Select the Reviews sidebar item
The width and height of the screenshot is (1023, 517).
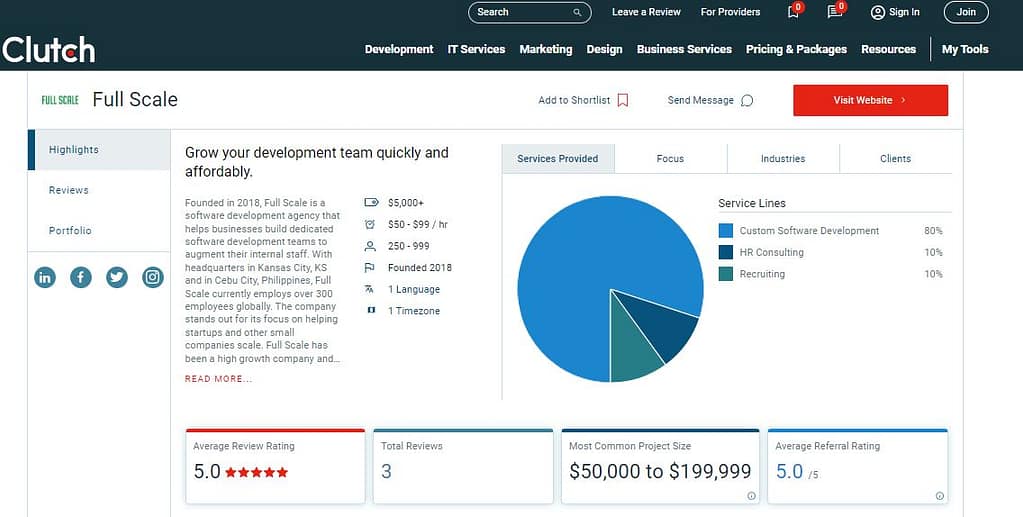tap(69, 190)
